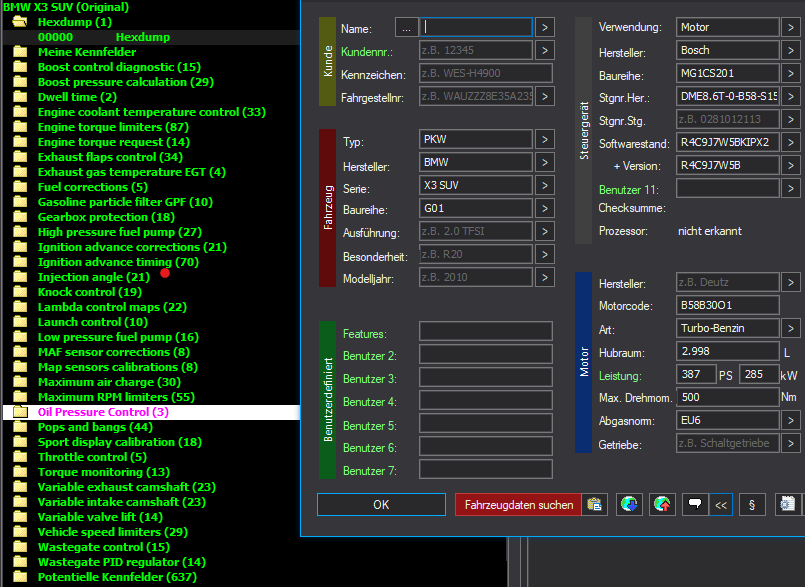Open the arrow list beside Abgasnorm EU6

(791, 421)
